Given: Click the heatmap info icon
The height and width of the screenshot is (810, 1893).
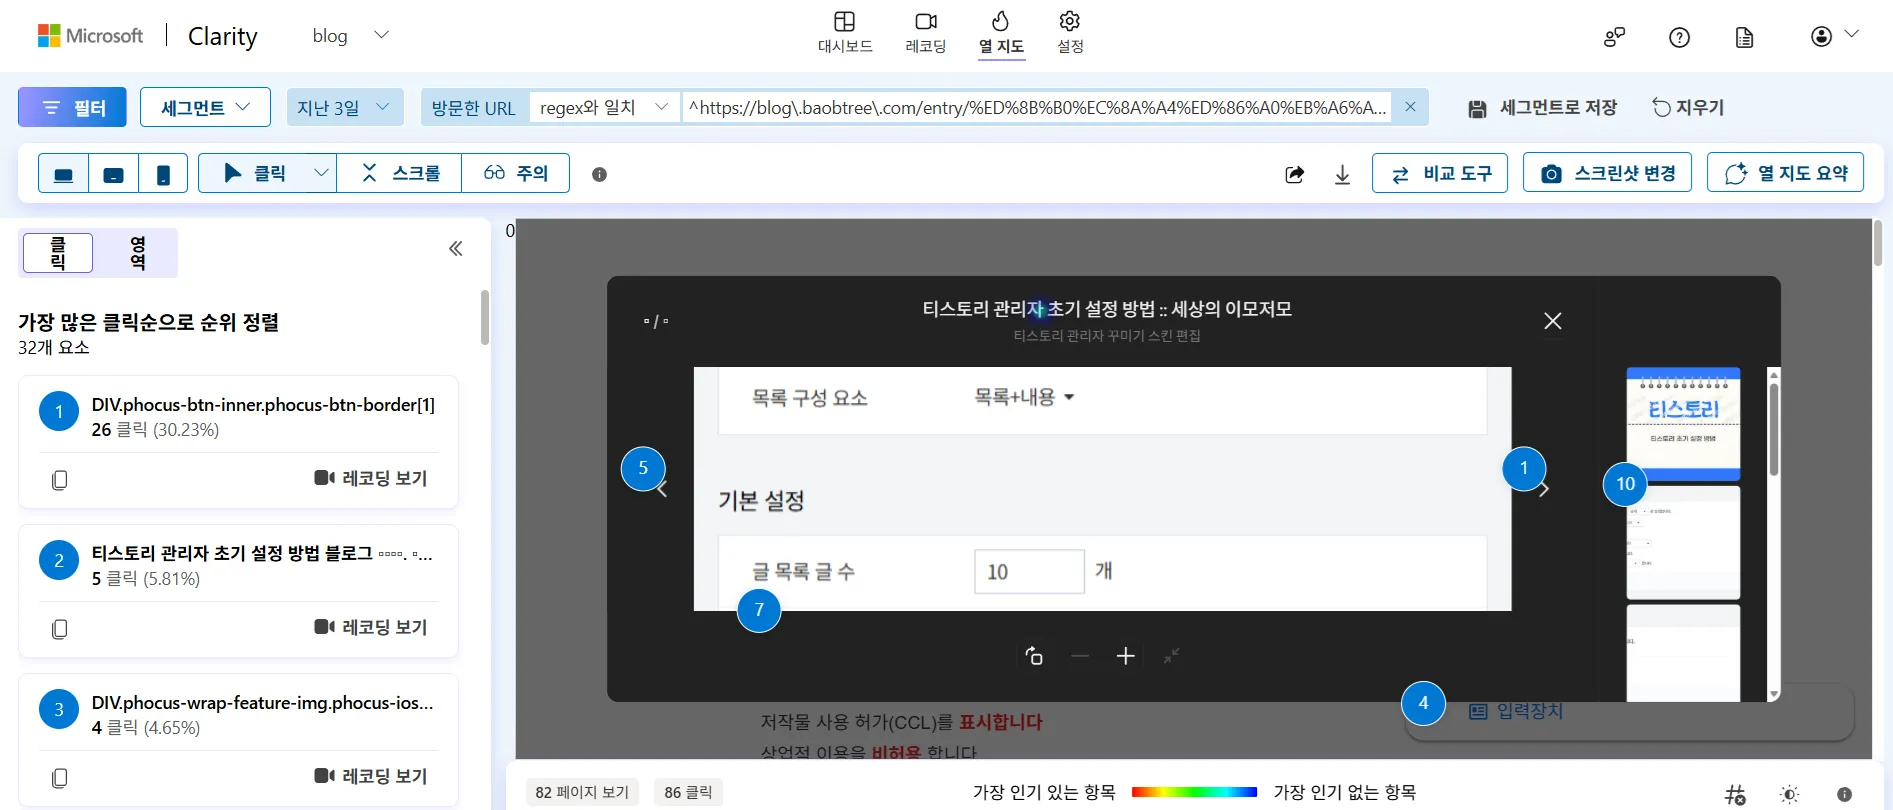Looking at the screenshot, I should 599,174.
